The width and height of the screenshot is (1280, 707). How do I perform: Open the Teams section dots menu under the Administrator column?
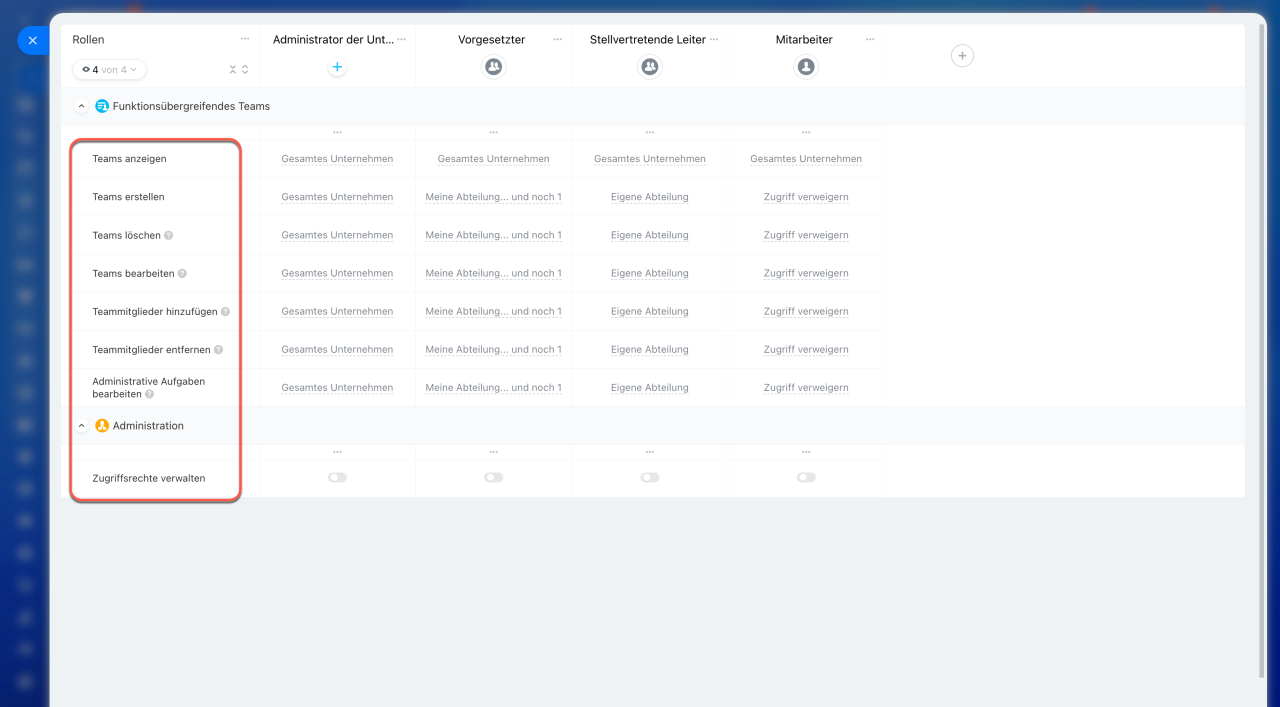[x=337, y=132]
